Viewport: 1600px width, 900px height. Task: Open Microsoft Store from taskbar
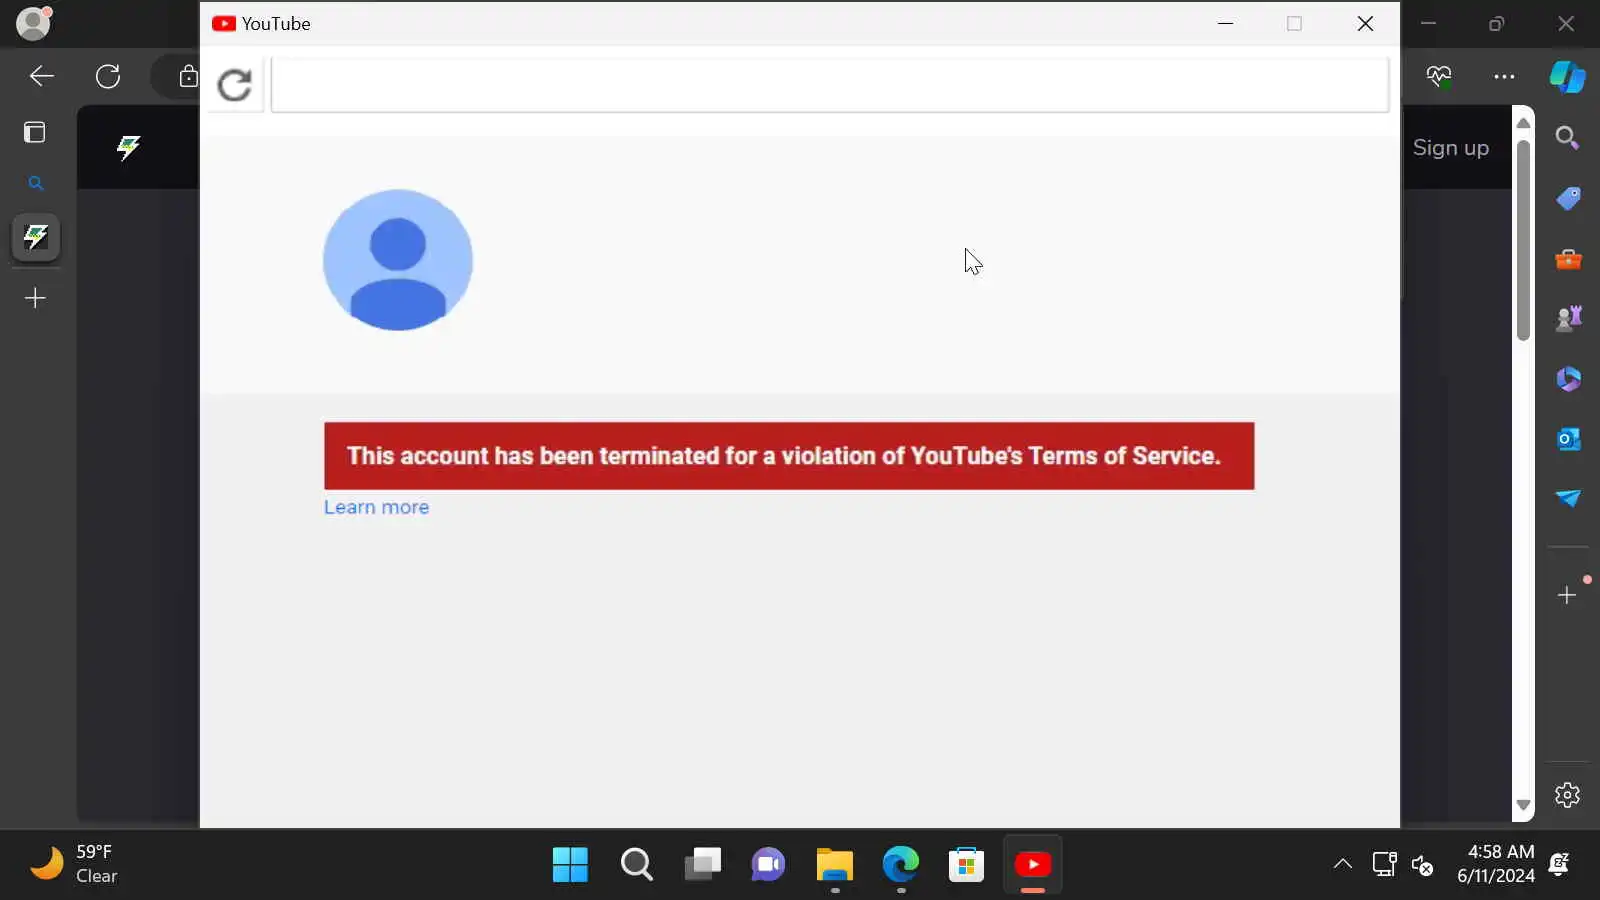tap(966, 864)
